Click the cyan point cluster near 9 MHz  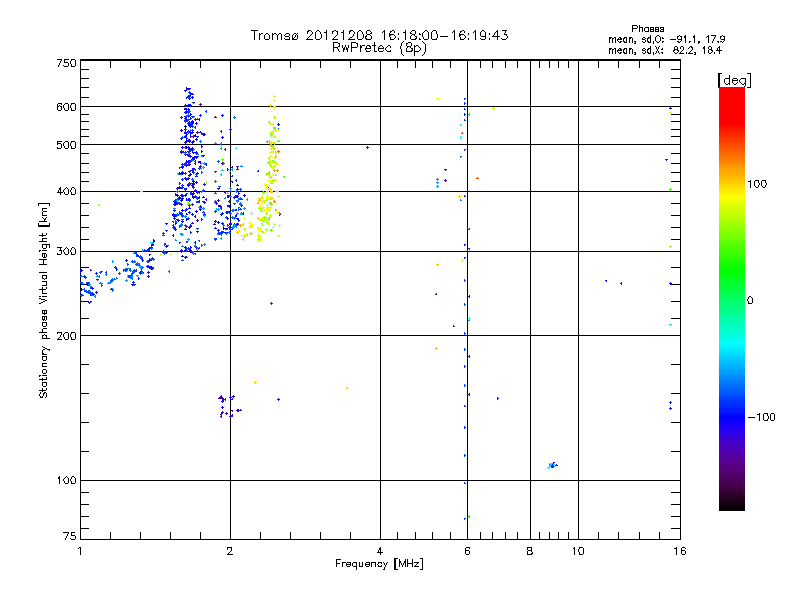point(552,465)
